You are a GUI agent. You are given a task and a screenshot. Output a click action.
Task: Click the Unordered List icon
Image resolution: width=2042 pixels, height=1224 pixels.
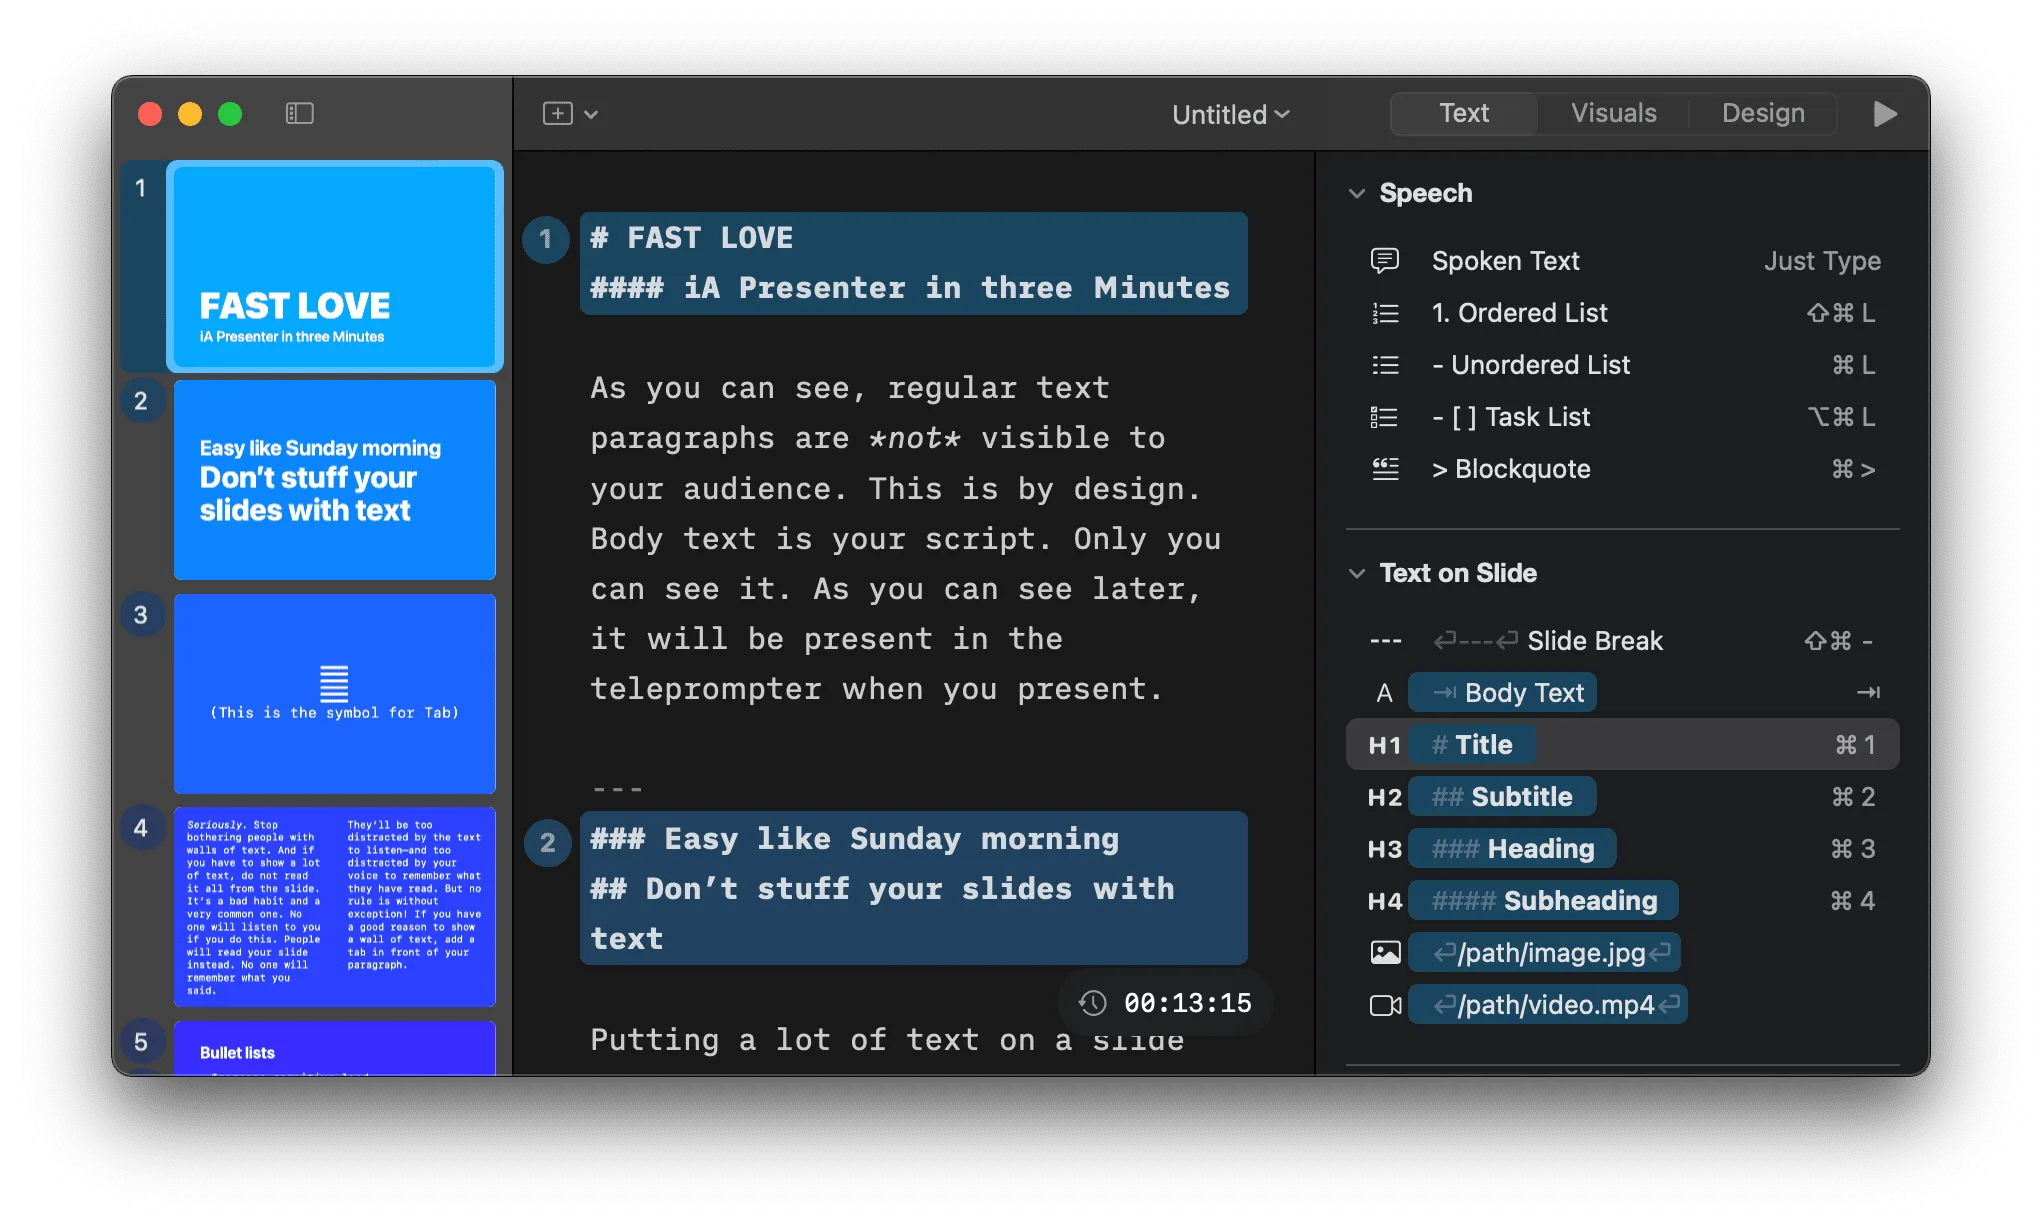point(1385,365)
